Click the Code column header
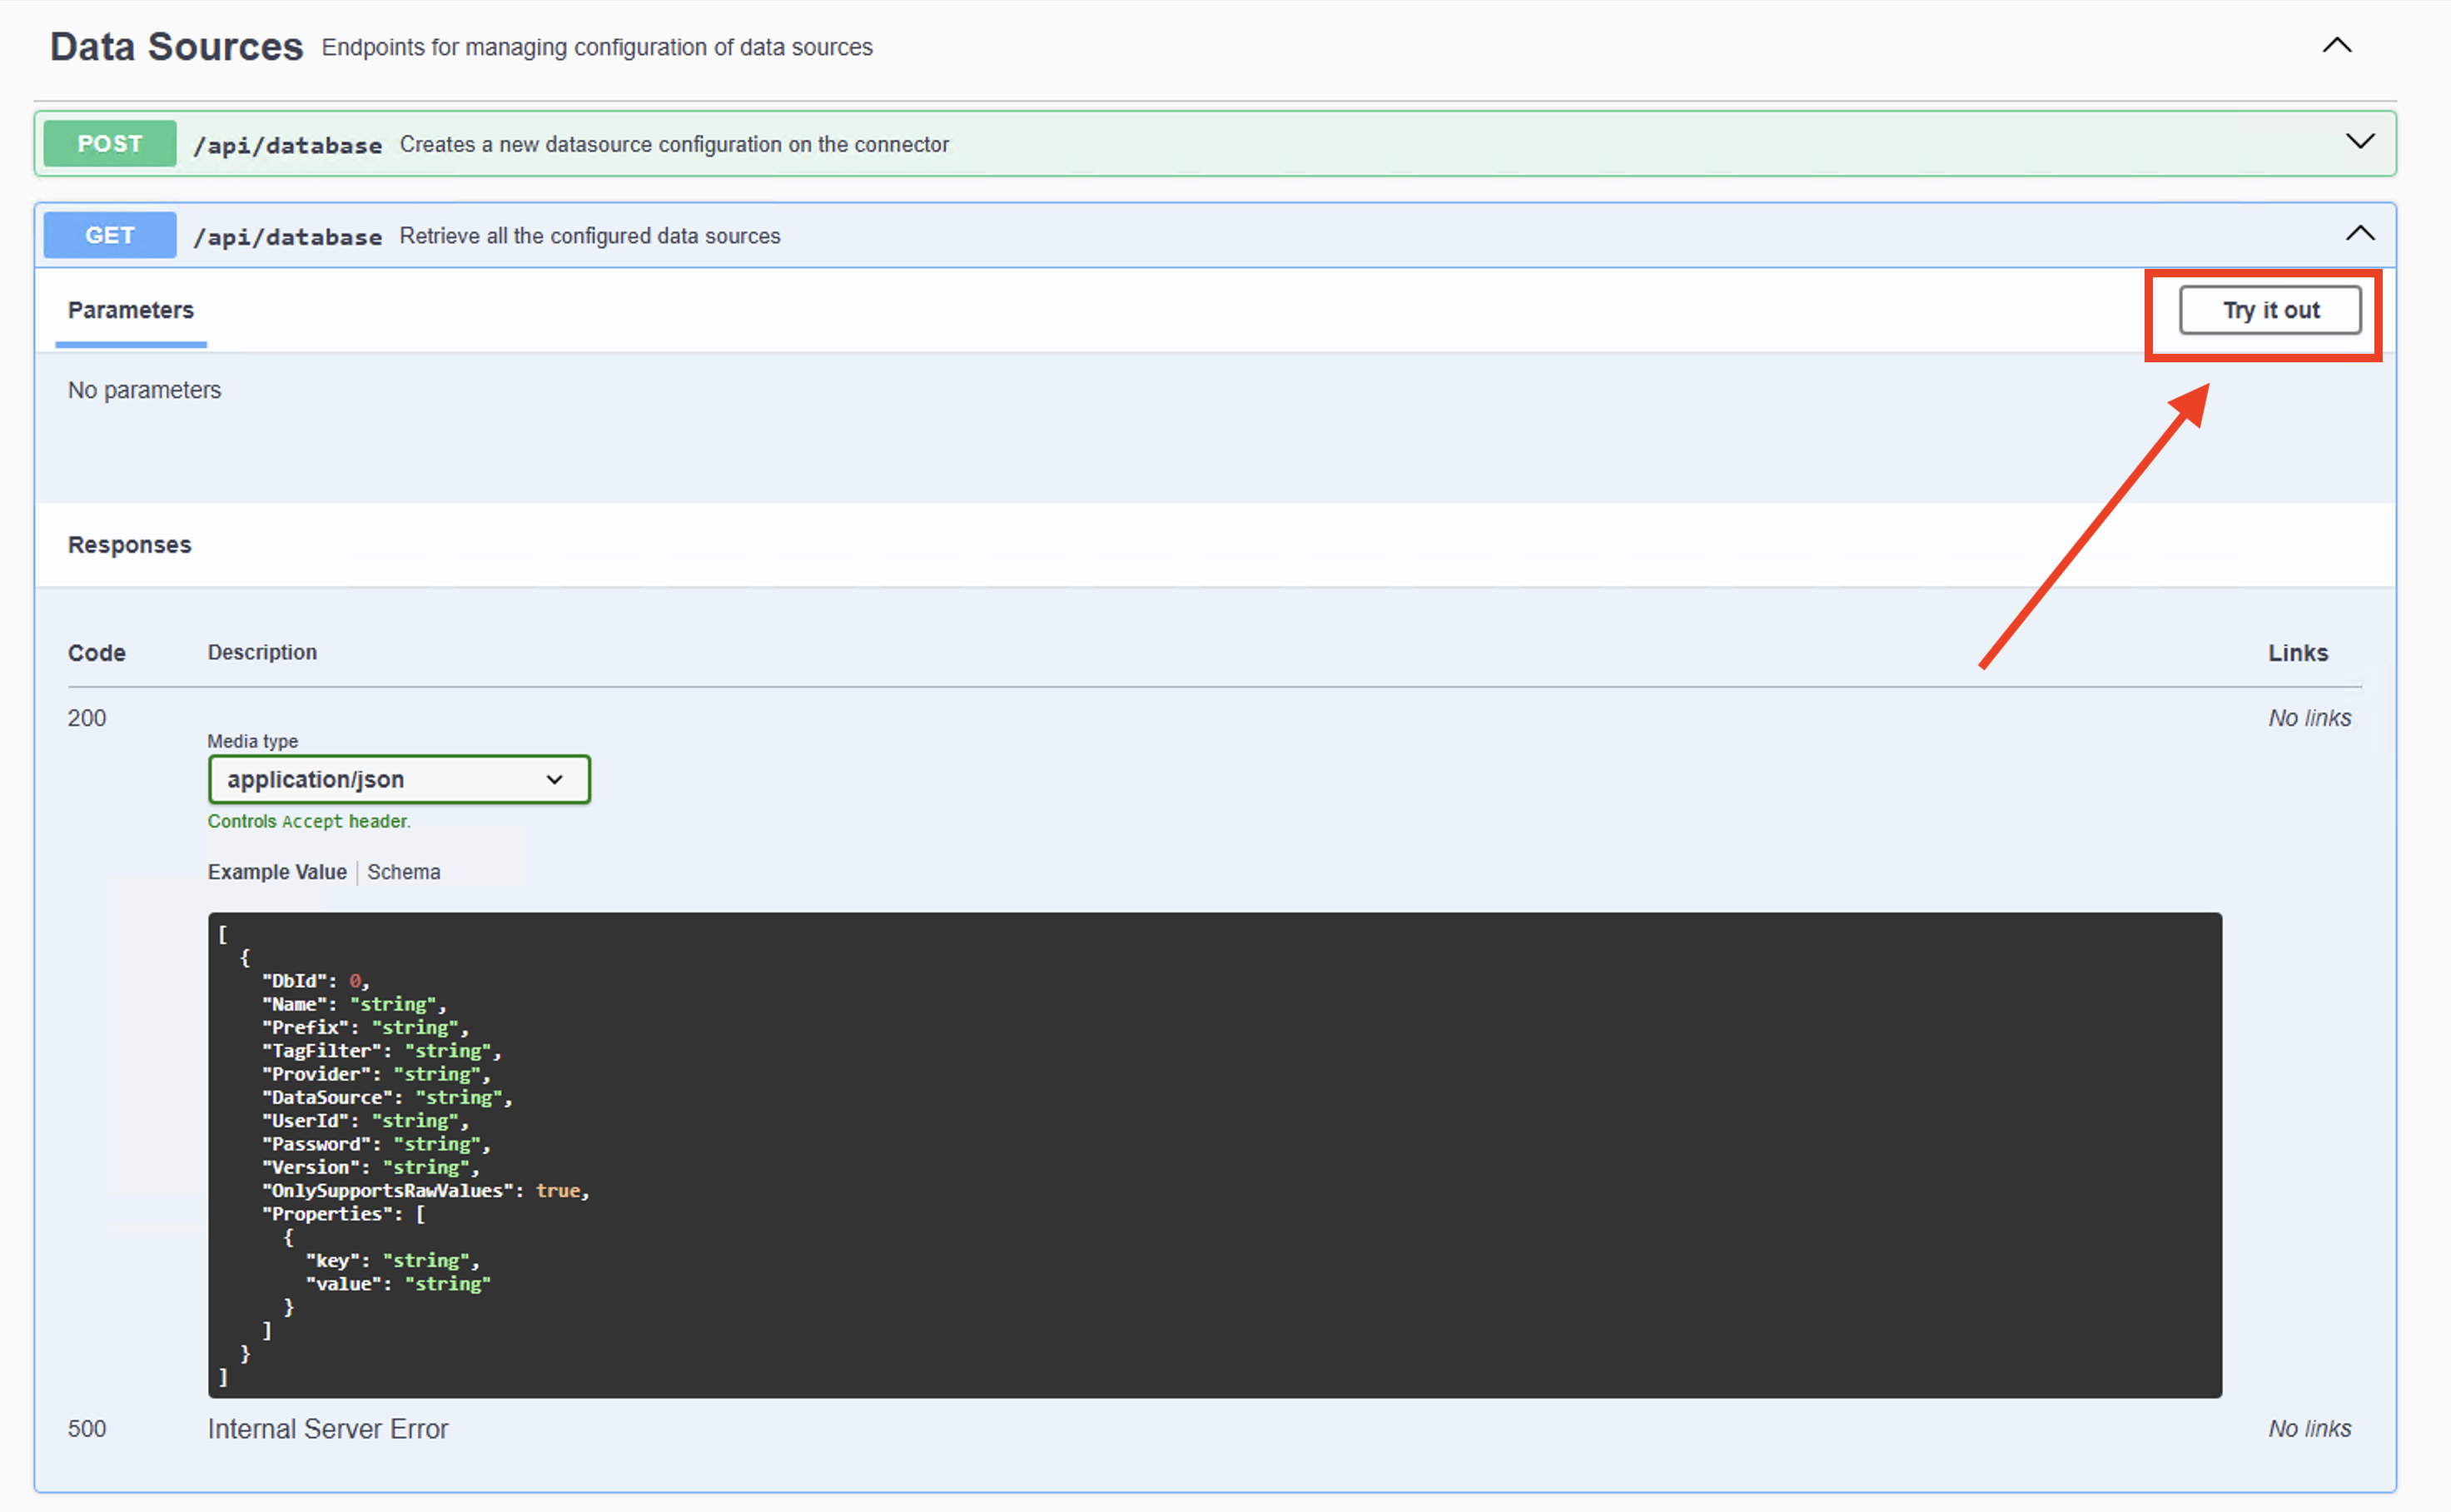The height and width of the screenshot is (1512, 2451). coord(97,653)
